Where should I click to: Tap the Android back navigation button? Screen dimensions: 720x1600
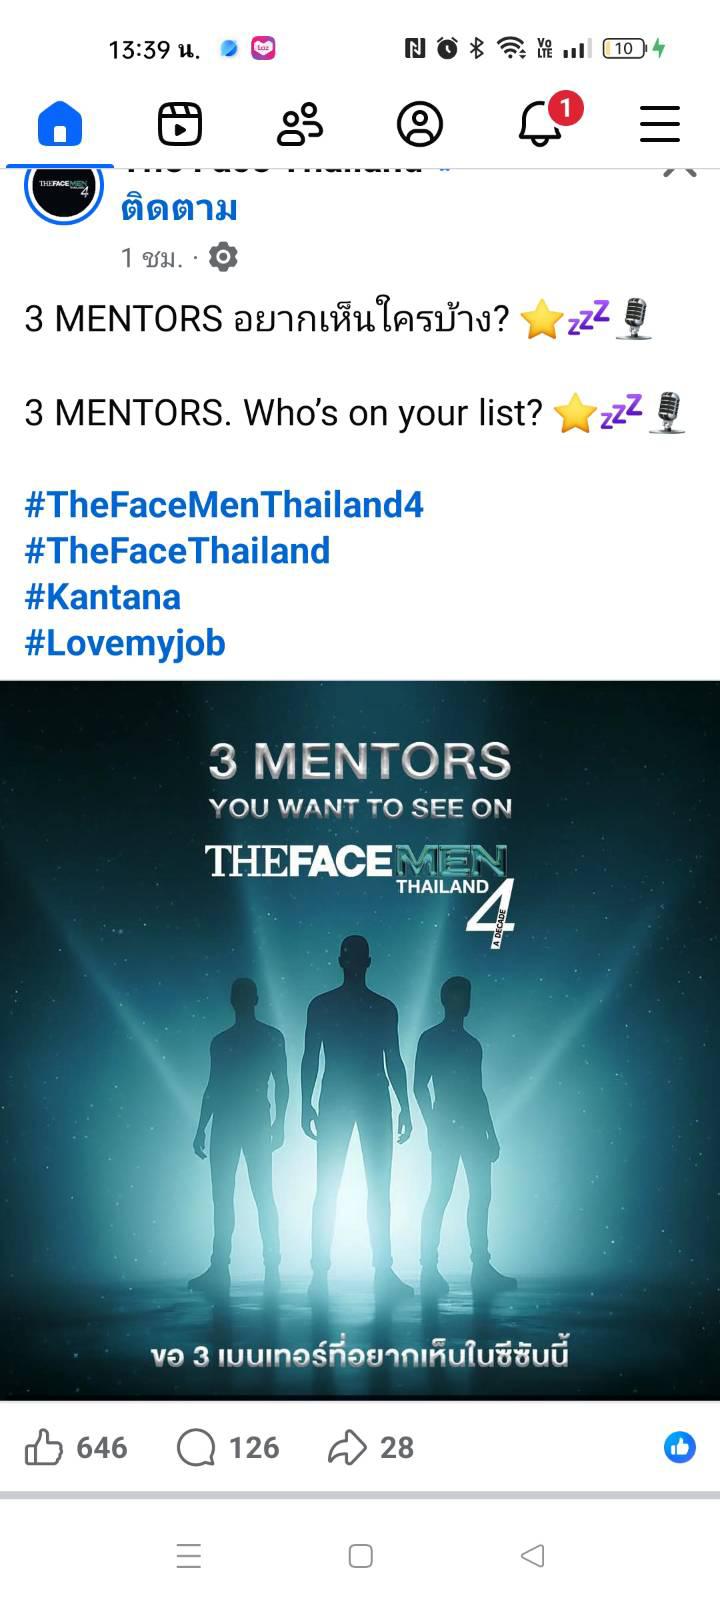[x=533, y=1556]
